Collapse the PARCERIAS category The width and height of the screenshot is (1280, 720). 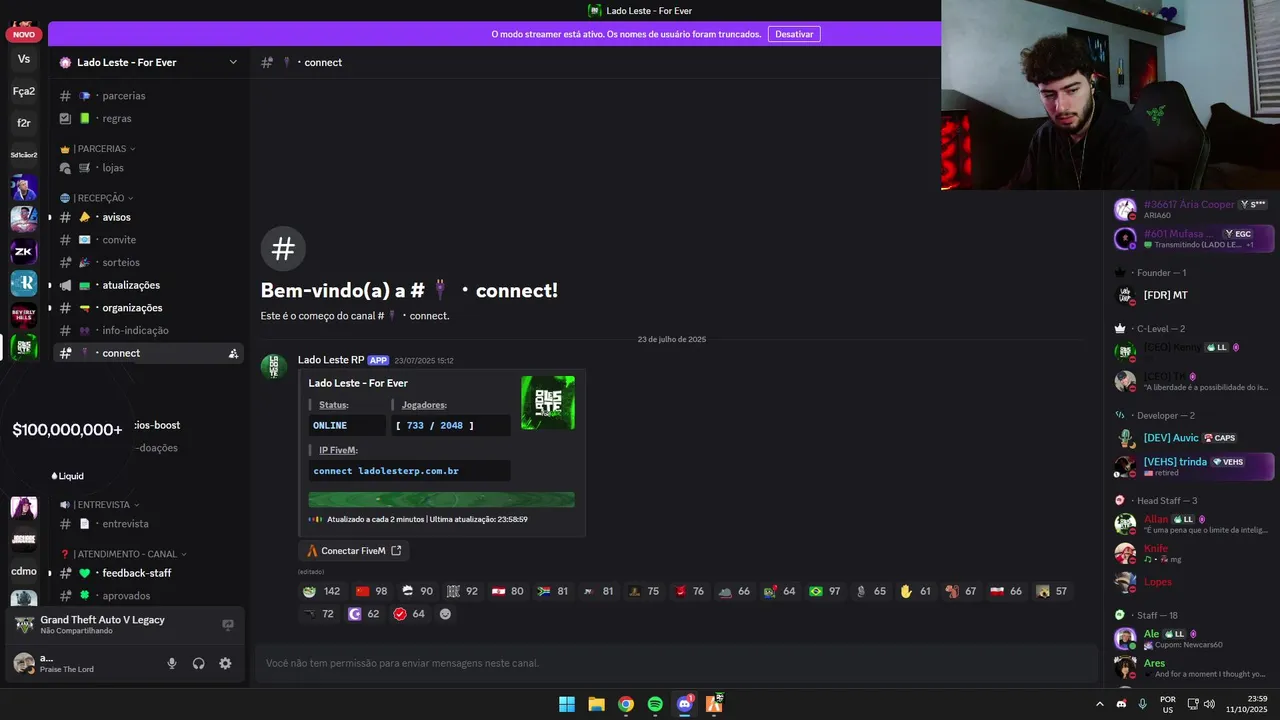(104, 149)
